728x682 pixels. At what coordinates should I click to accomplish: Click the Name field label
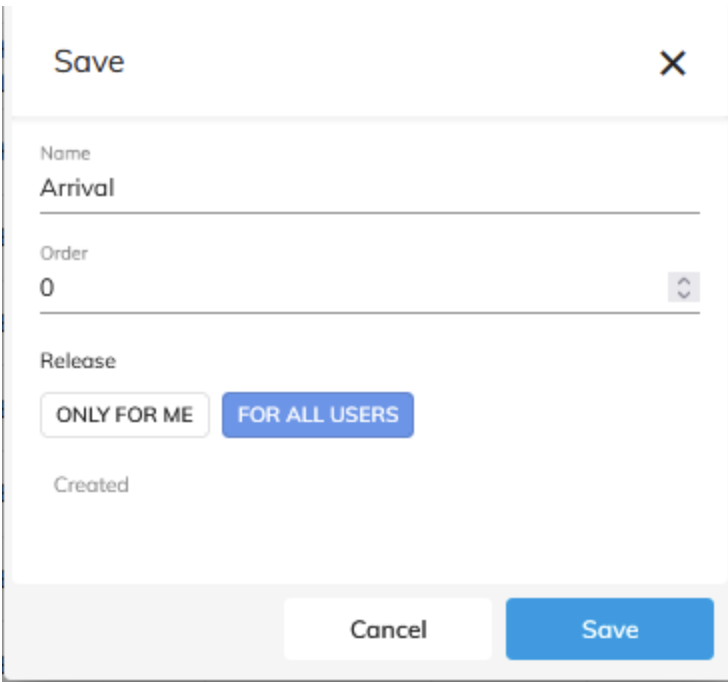coord(65,154)
